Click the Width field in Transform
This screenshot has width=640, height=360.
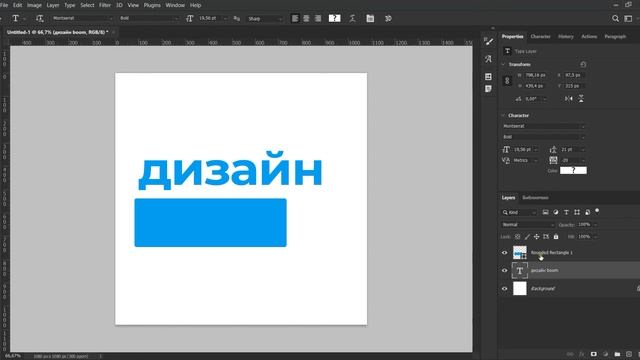click(535, 75)
